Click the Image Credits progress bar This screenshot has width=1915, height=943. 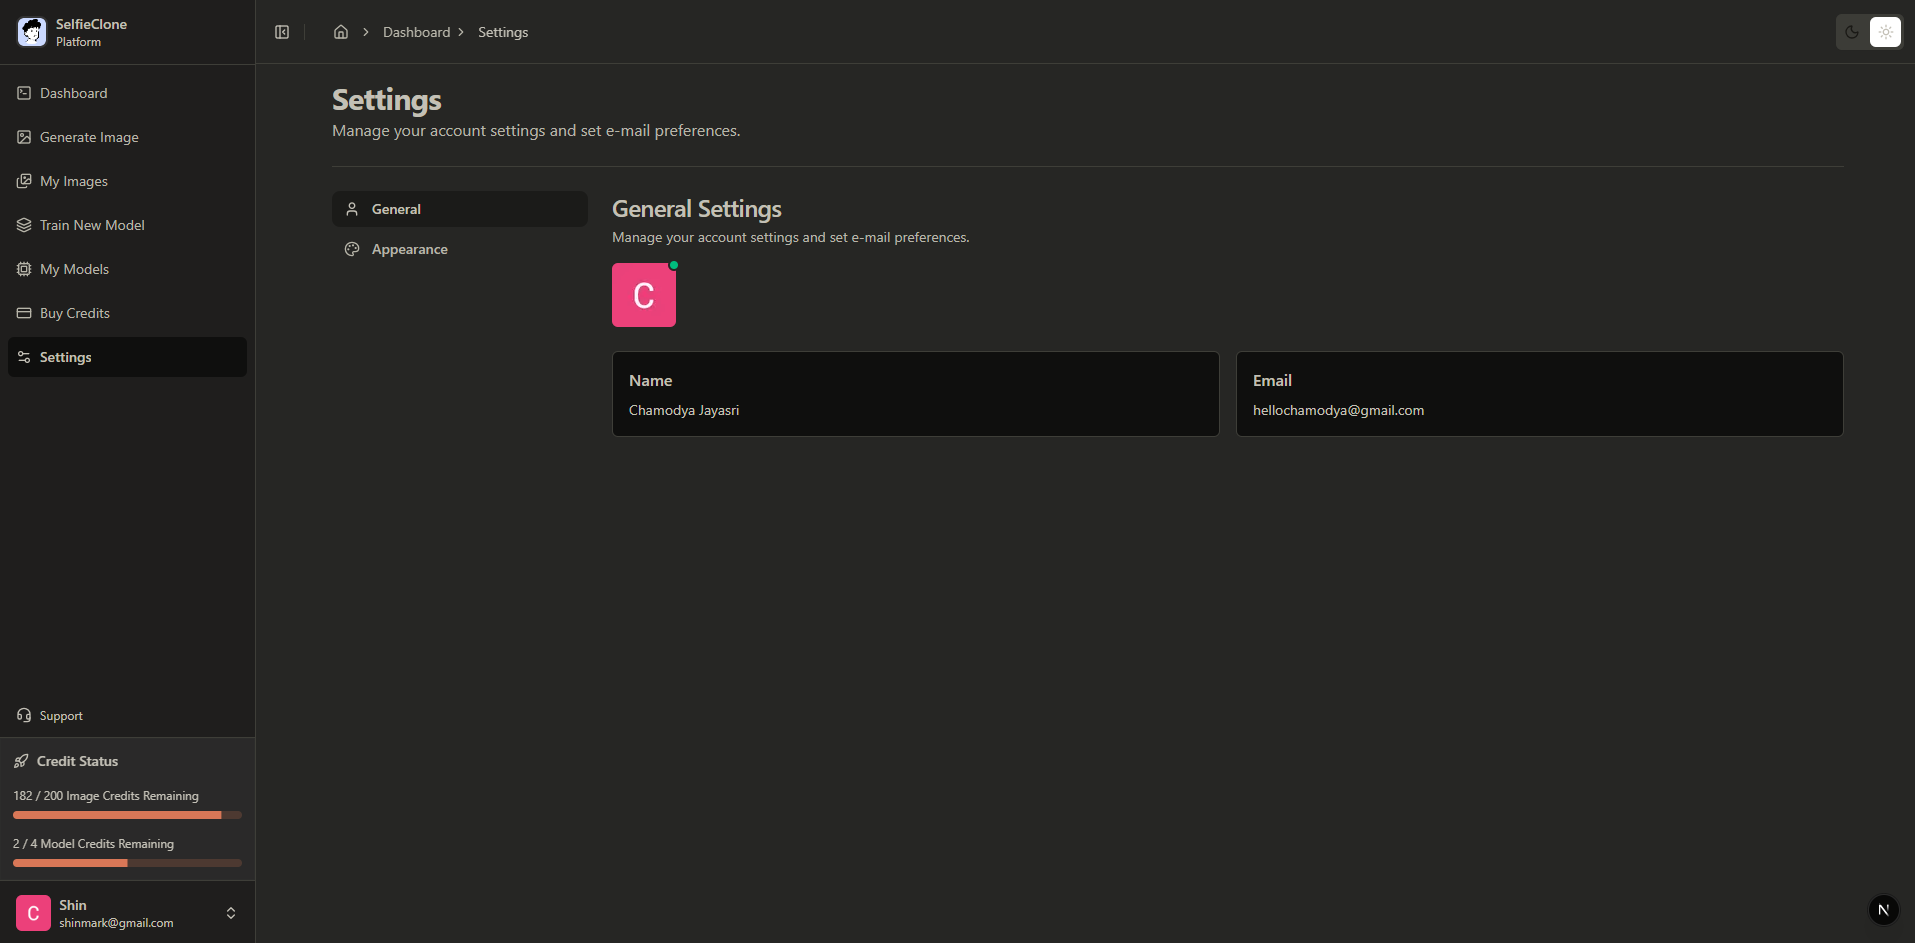click(x=126, y=815)
